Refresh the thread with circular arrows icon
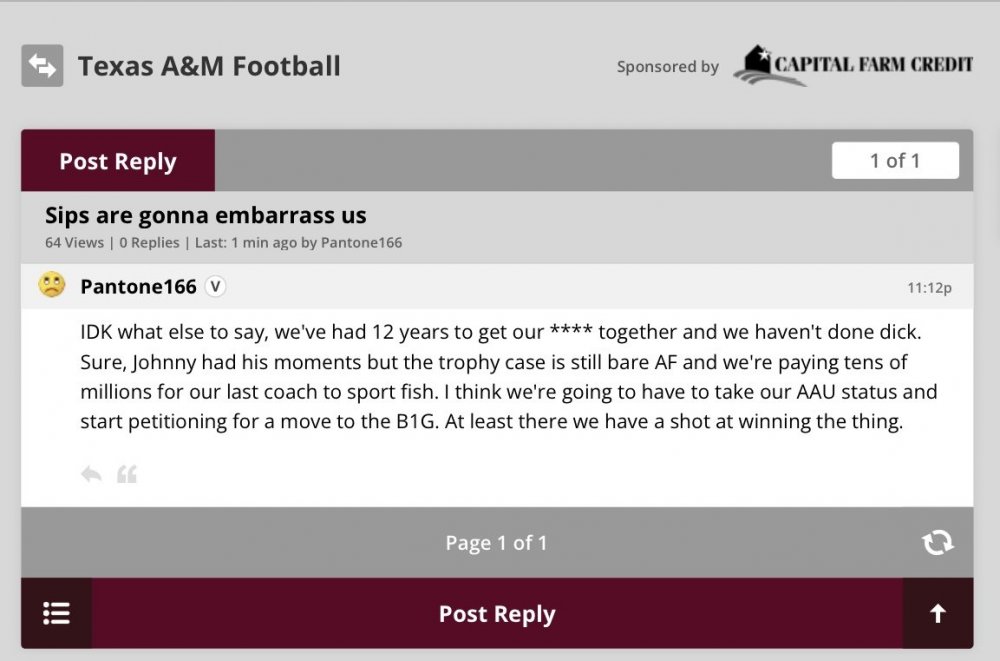Screen dimensions: 1000x661 pyautogui.click(x=937, y=542)
